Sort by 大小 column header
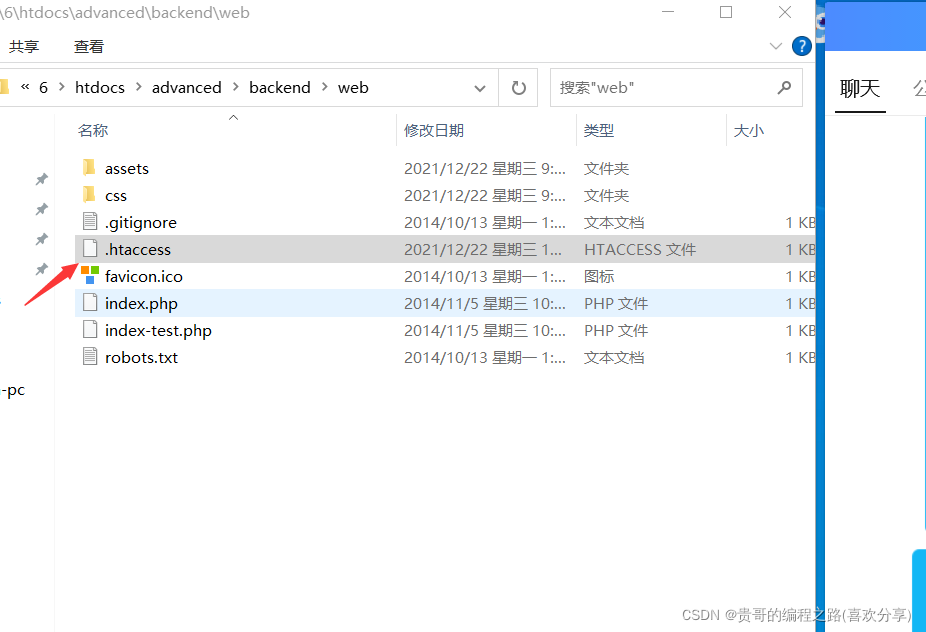The height and width of the screenshot is (632, 926). (749, 131)
